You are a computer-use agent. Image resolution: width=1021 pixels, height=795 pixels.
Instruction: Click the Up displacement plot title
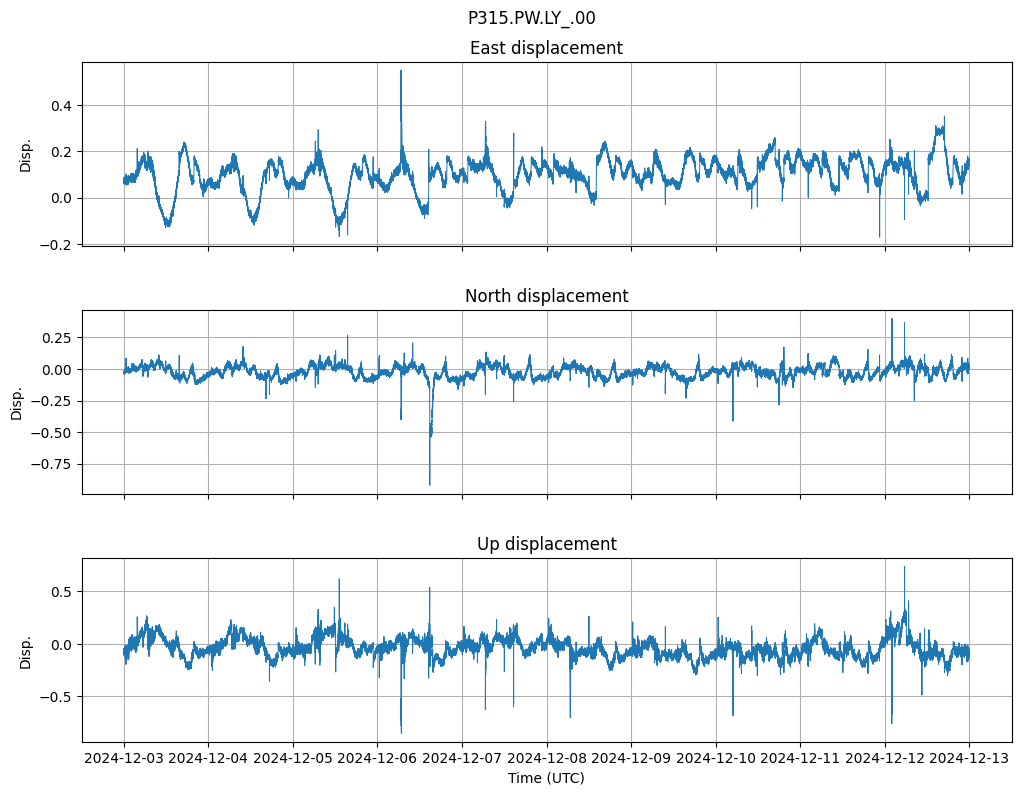click(546, 544)
